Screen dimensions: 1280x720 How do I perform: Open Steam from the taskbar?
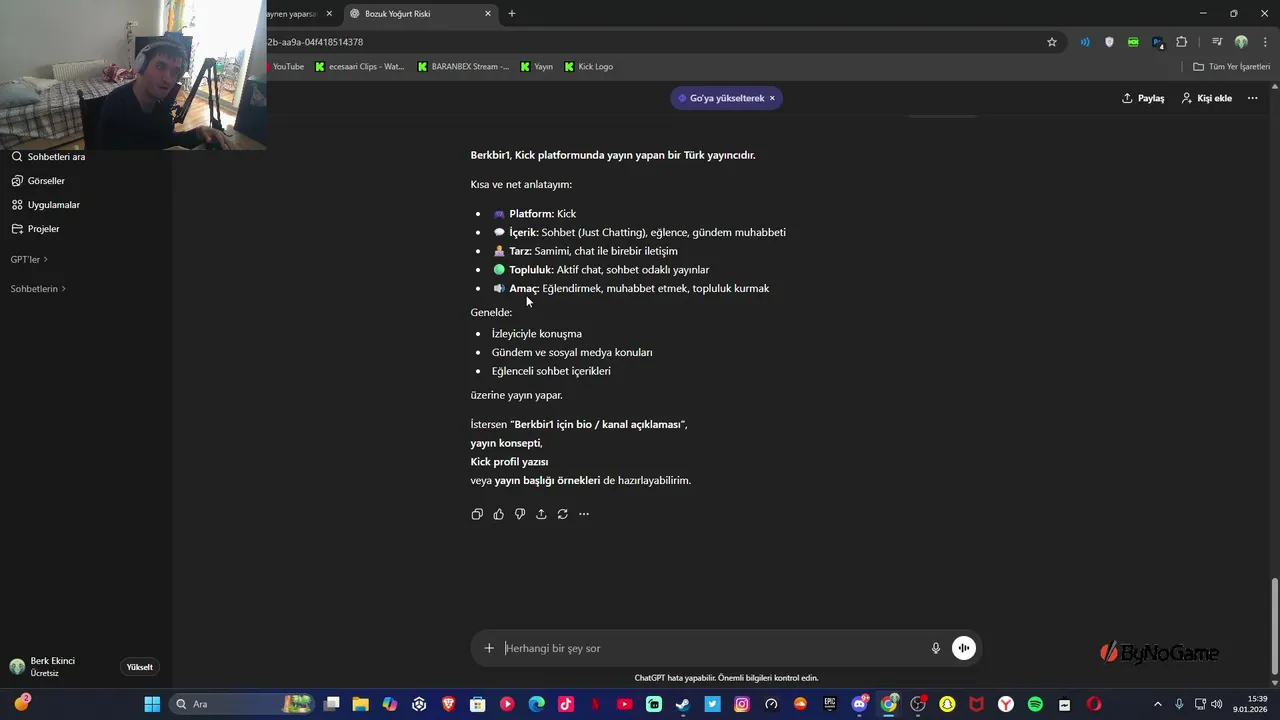pyautogui.click(x=683, y=704)
